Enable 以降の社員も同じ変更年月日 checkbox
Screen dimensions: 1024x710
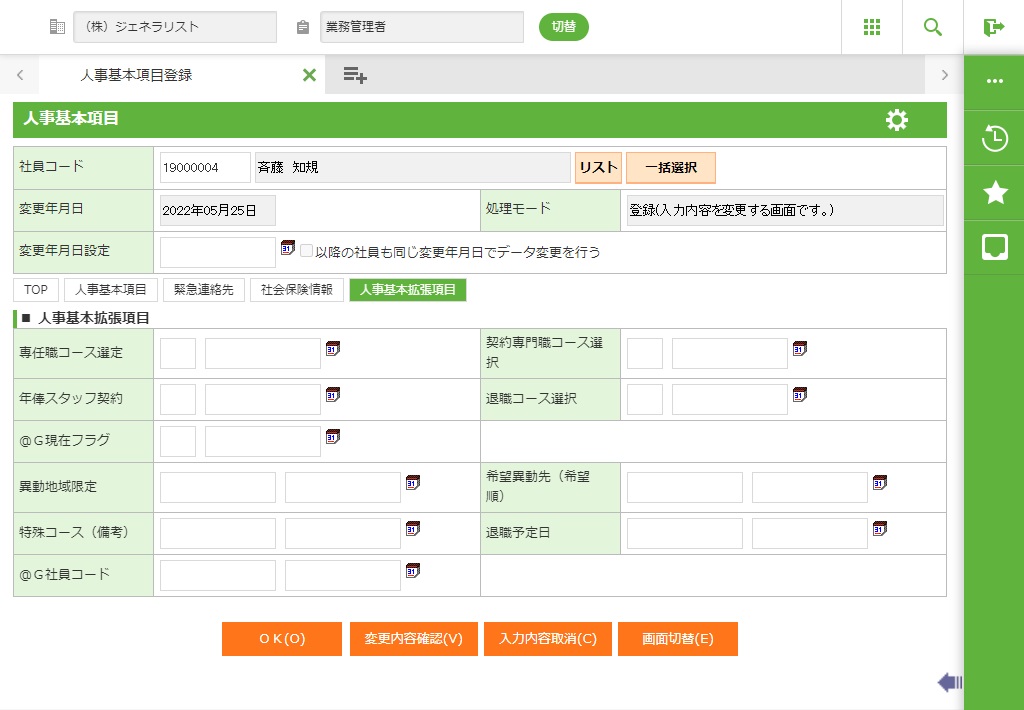[307, 252]
